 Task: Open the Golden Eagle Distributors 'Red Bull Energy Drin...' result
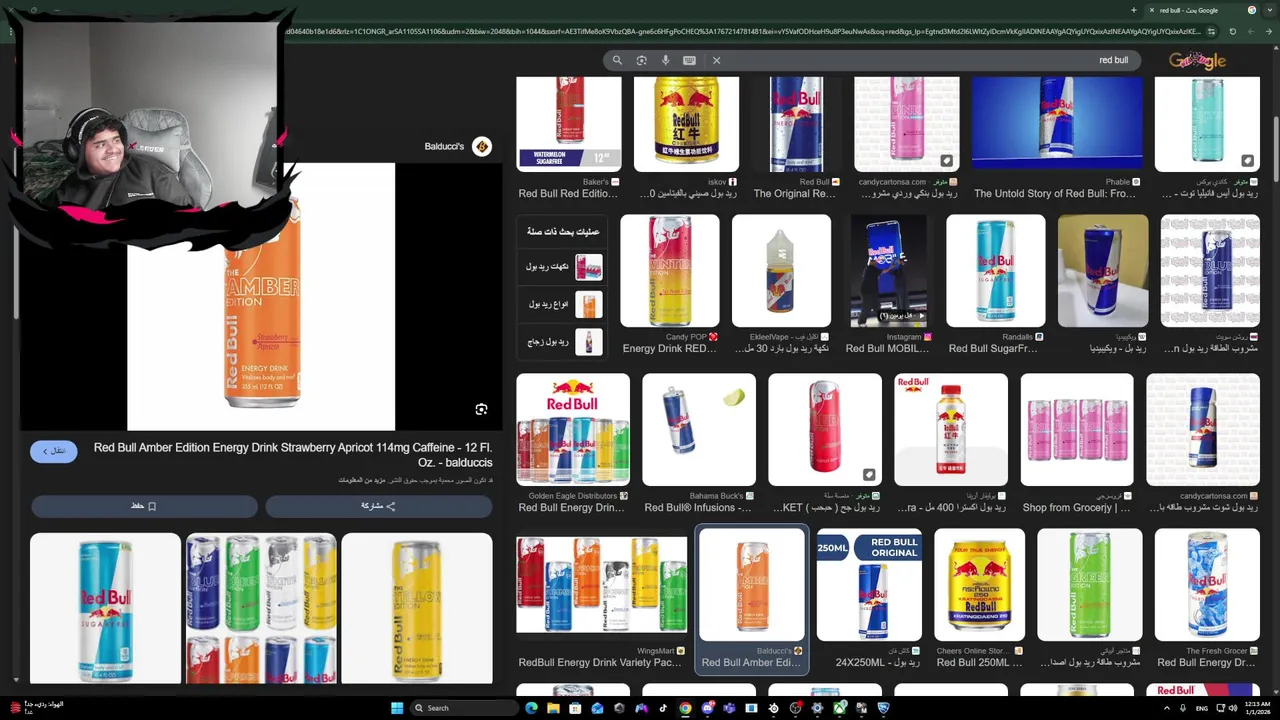tap(572, 444)
